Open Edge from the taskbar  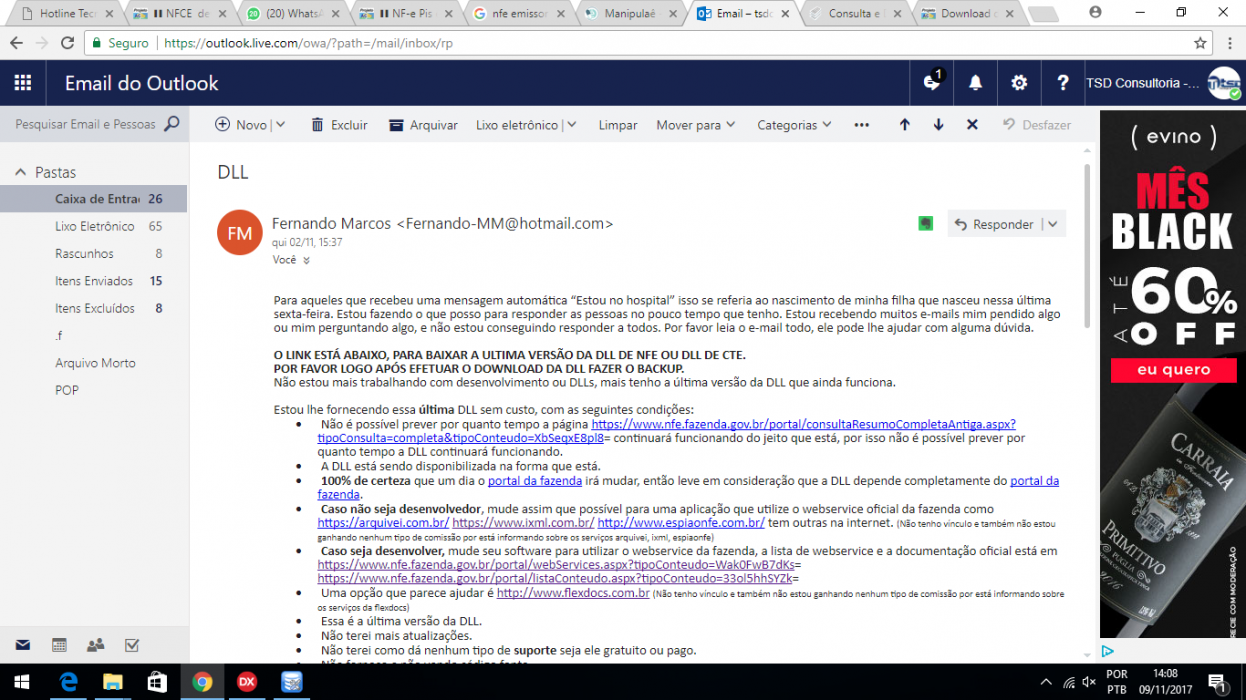(69, 682)
